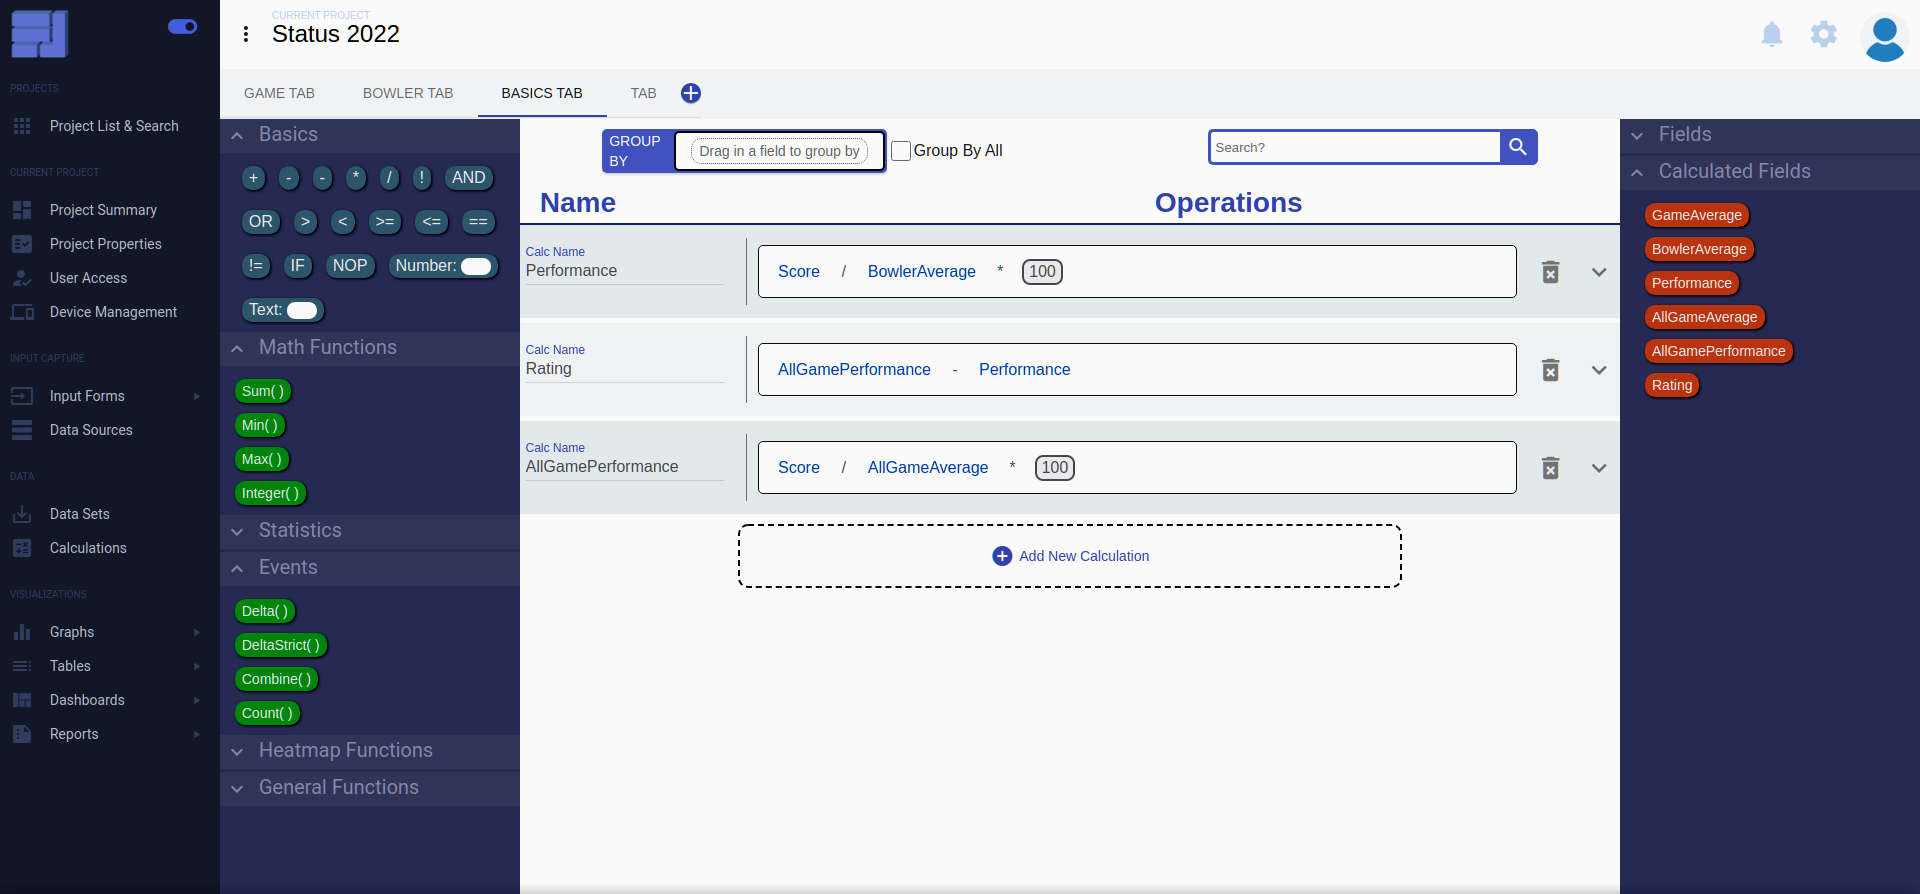Open Data Sets in sidebar
The width and height of the screenshot is (1920, 894).
coord(80,514)
